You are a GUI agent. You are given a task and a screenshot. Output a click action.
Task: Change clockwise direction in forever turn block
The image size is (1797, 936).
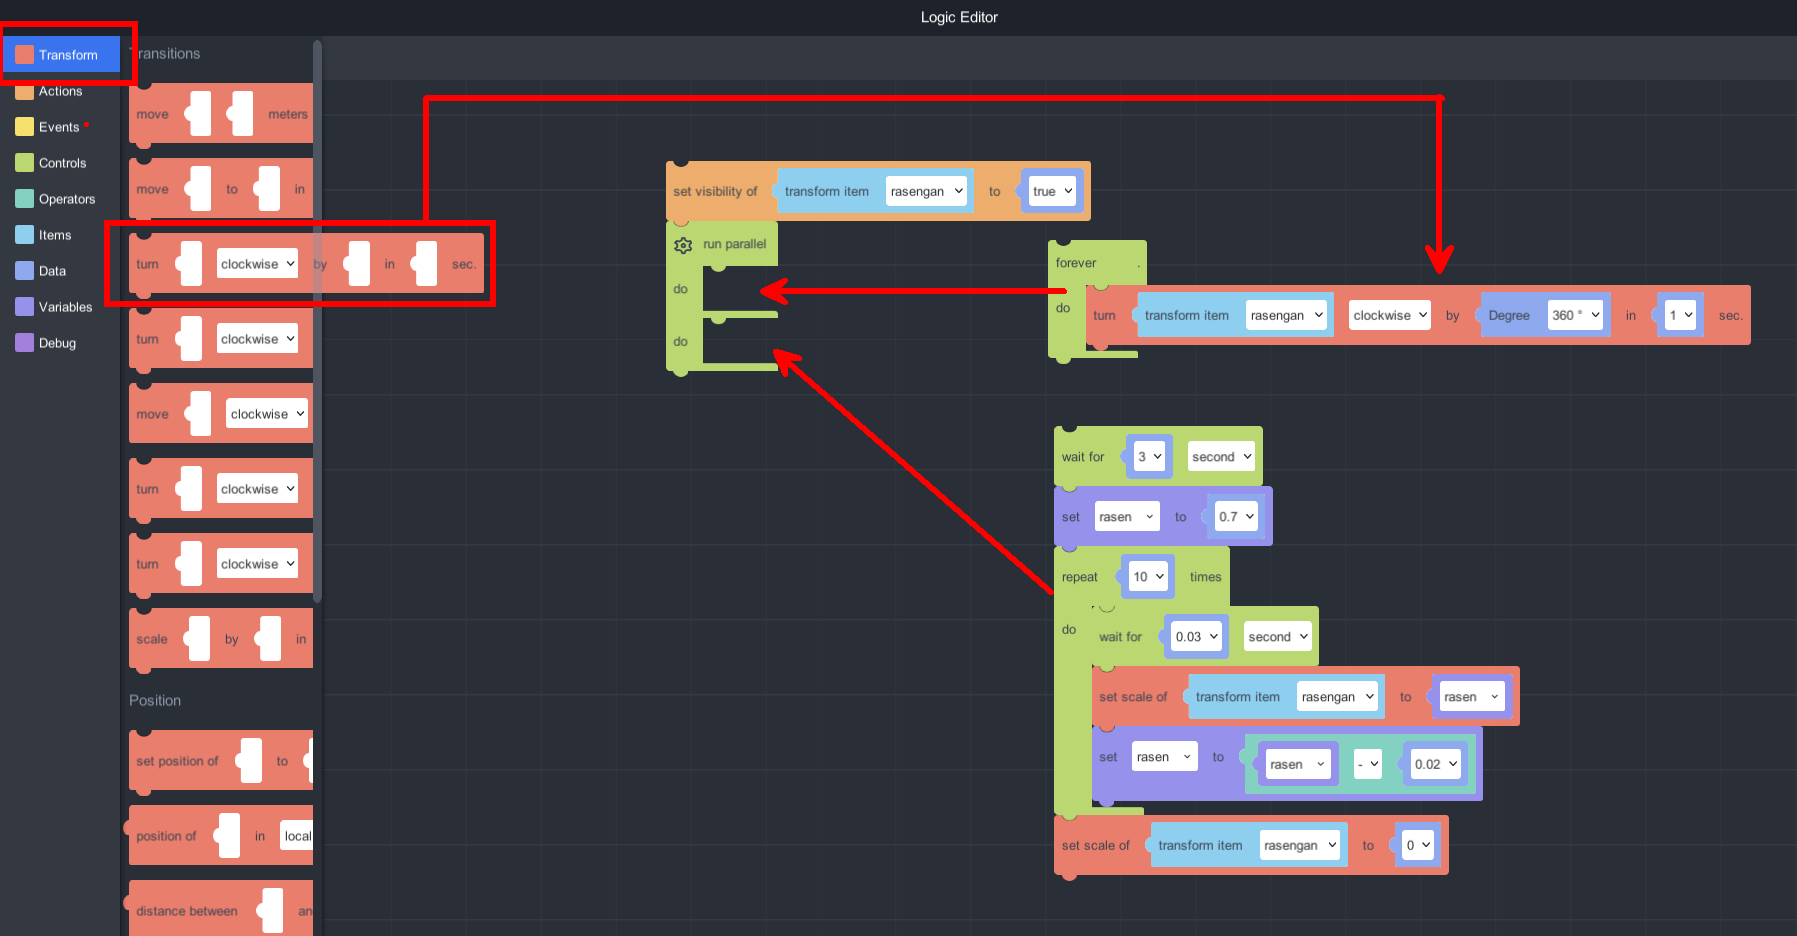(1389, 315)
